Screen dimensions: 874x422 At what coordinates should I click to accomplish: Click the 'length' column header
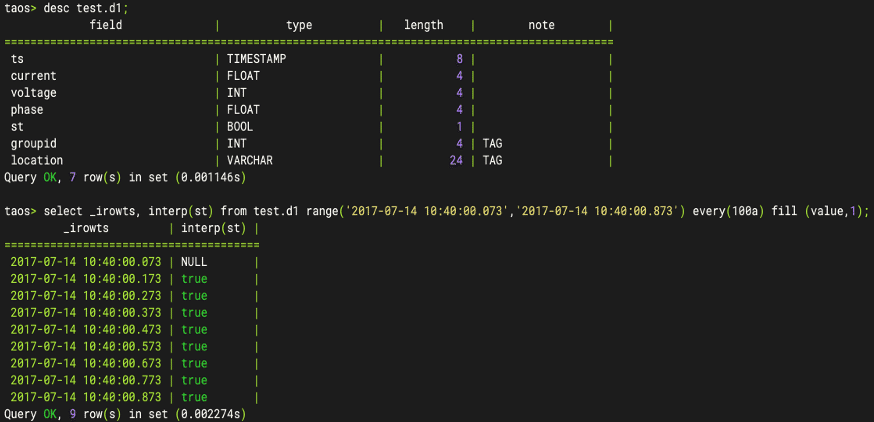[423, 25]
